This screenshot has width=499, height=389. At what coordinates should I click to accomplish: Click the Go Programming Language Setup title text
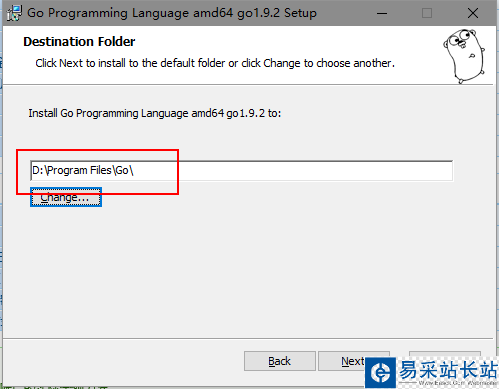click(172, 13)
